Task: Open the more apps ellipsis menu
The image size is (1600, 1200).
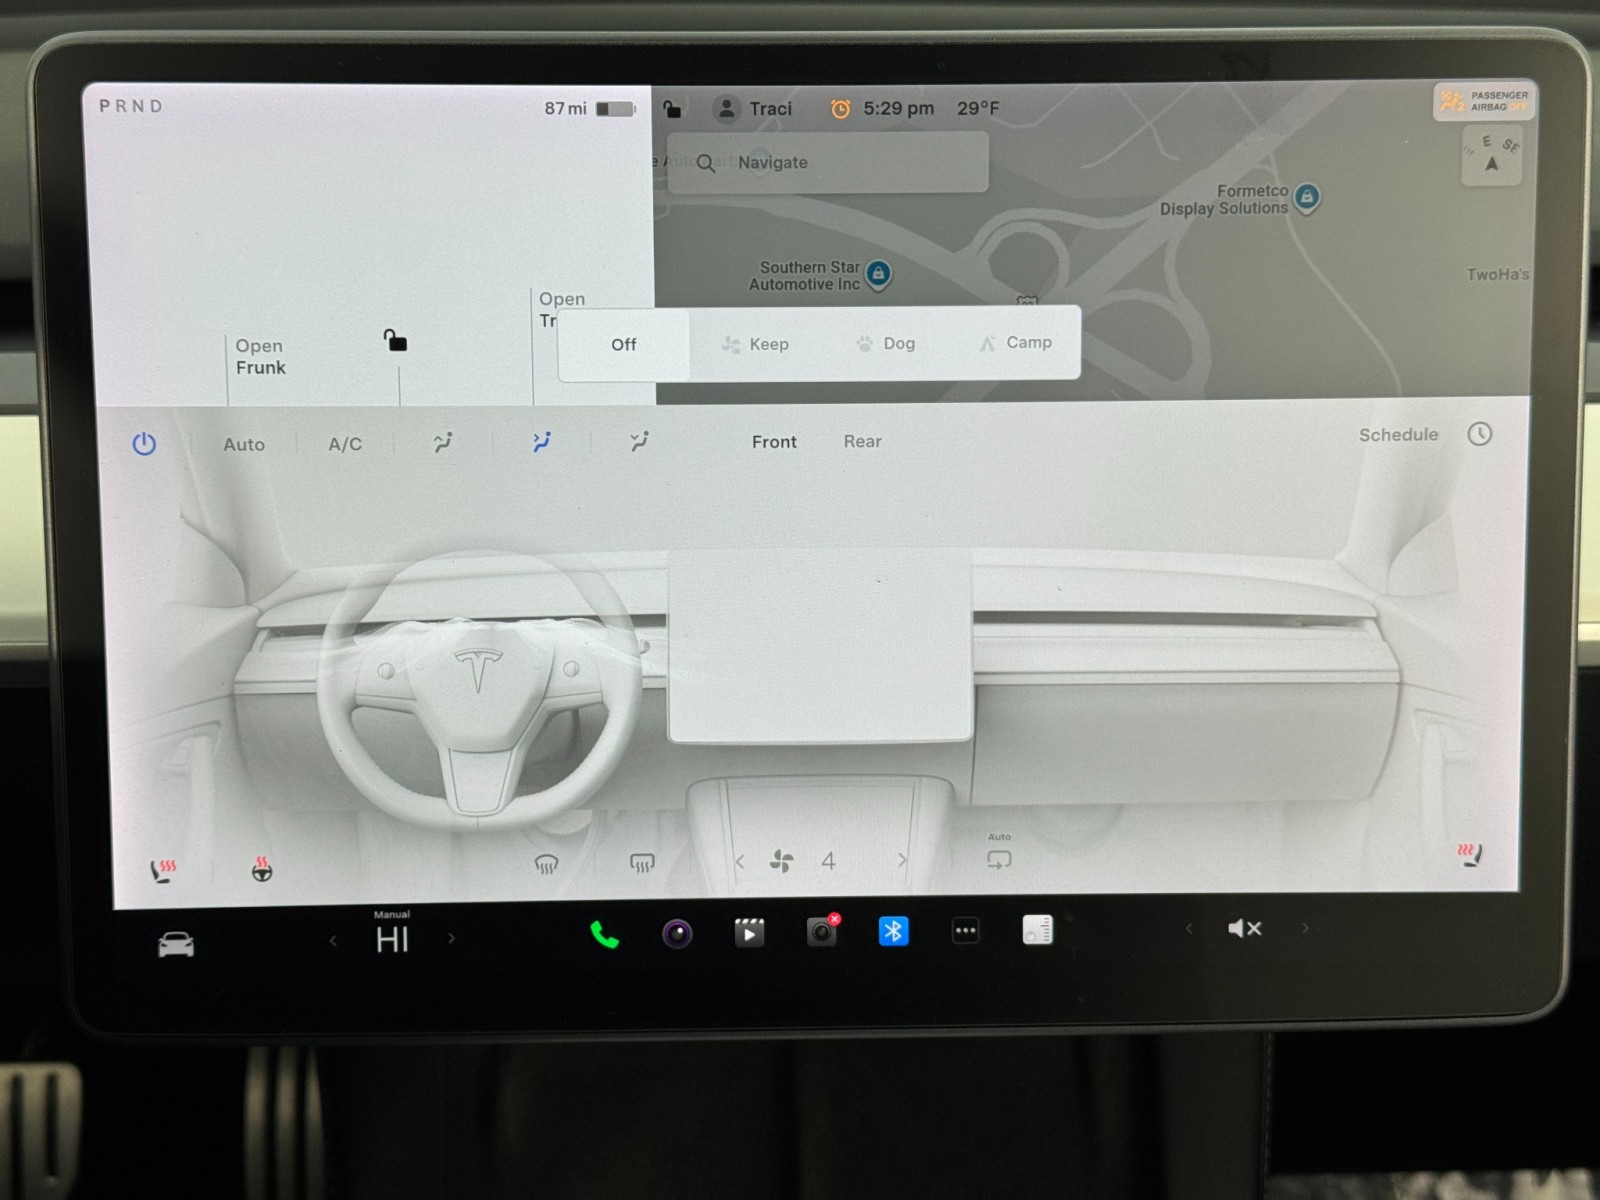Action: pos(965,931)
